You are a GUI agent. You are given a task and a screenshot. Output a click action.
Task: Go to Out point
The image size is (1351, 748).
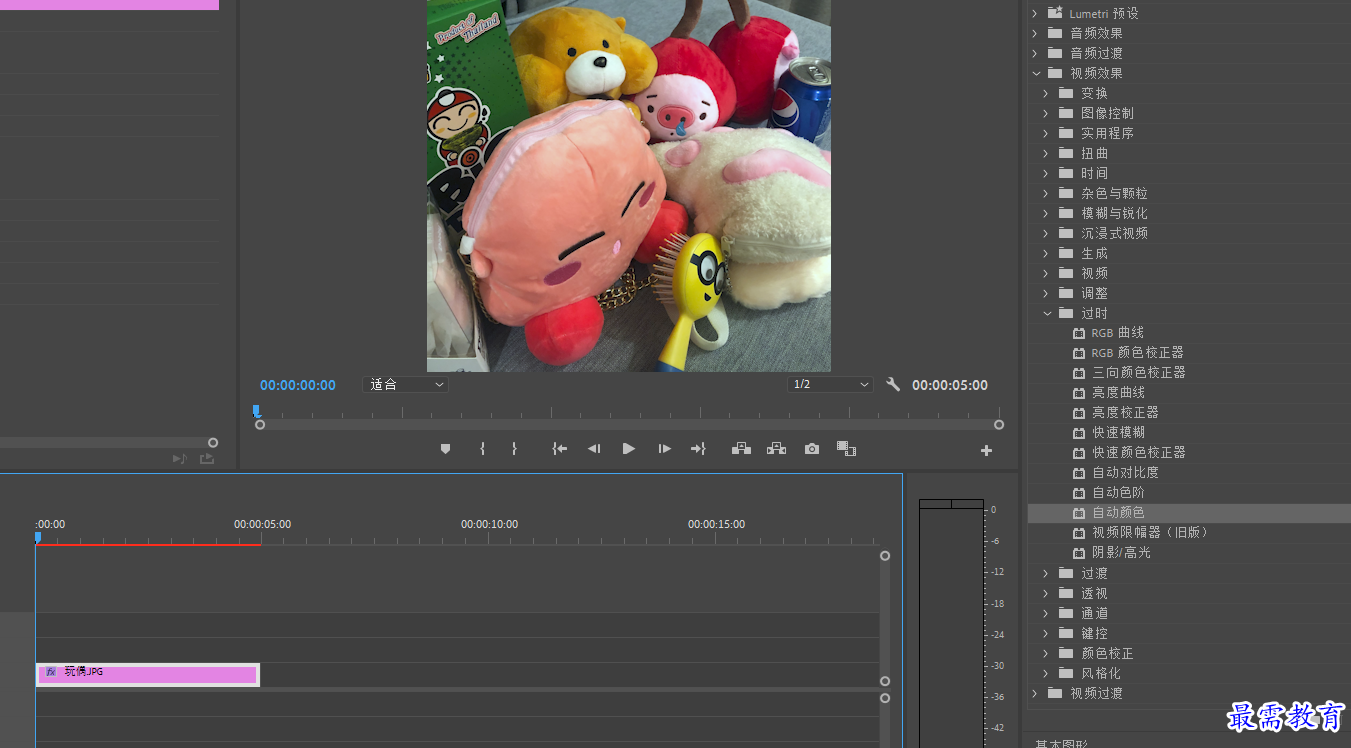point(698,449)
